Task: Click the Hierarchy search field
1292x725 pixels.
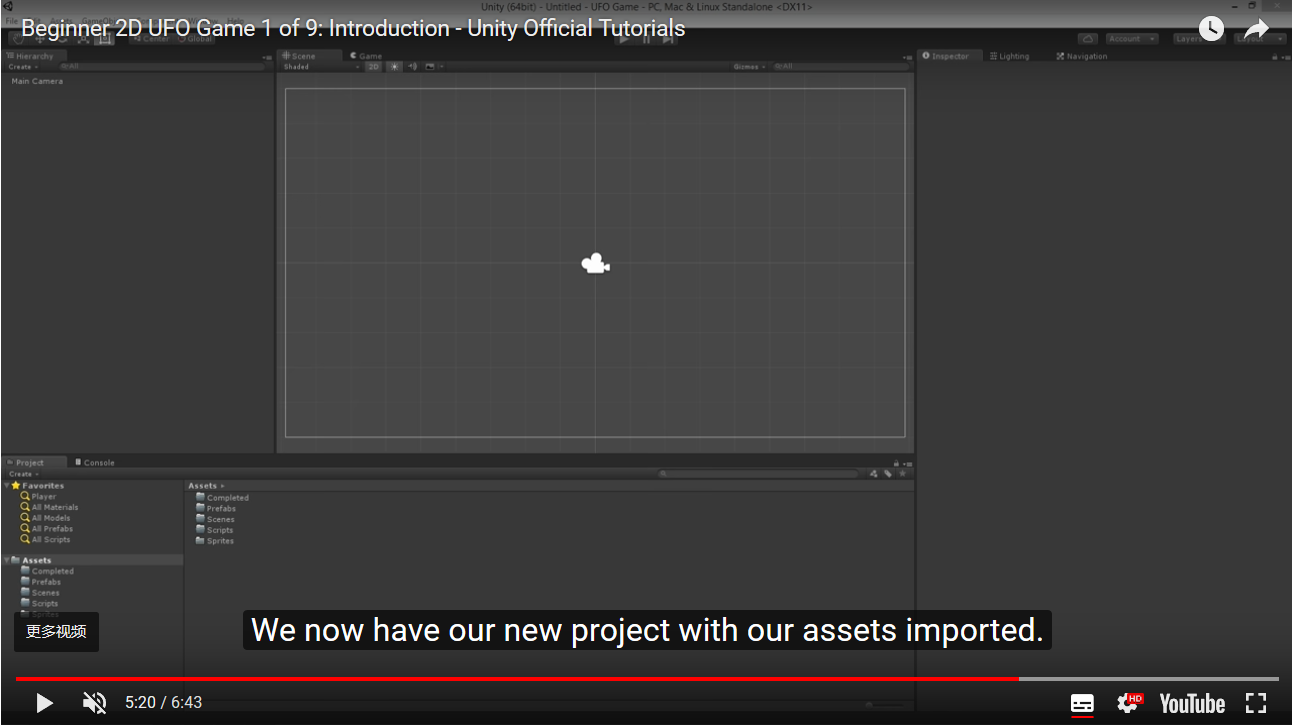Action: pyautogui.click(x=160, y=67)
